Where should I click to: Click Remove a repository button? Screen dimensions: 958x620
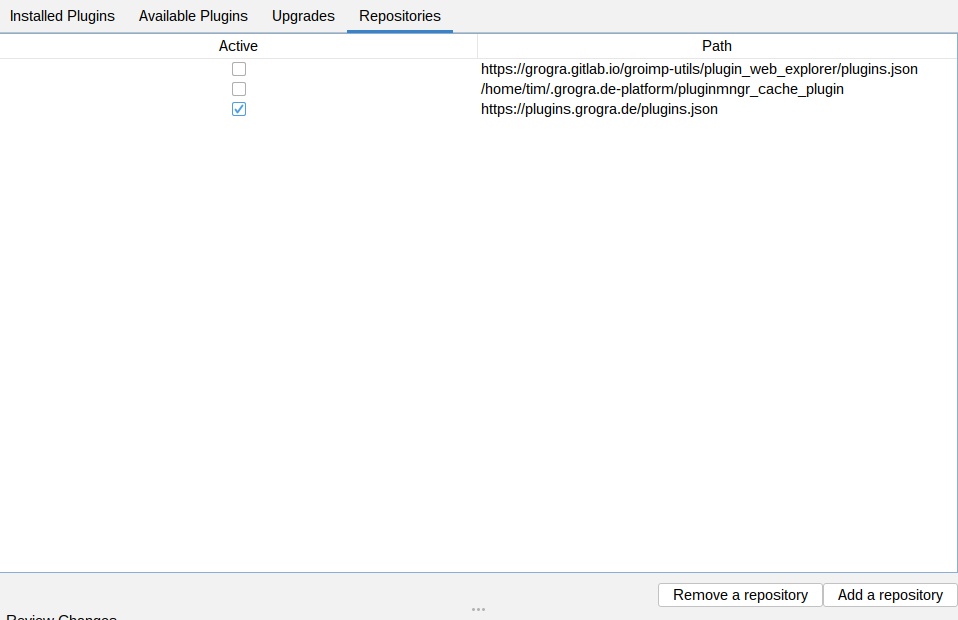[x=740, y=595]
